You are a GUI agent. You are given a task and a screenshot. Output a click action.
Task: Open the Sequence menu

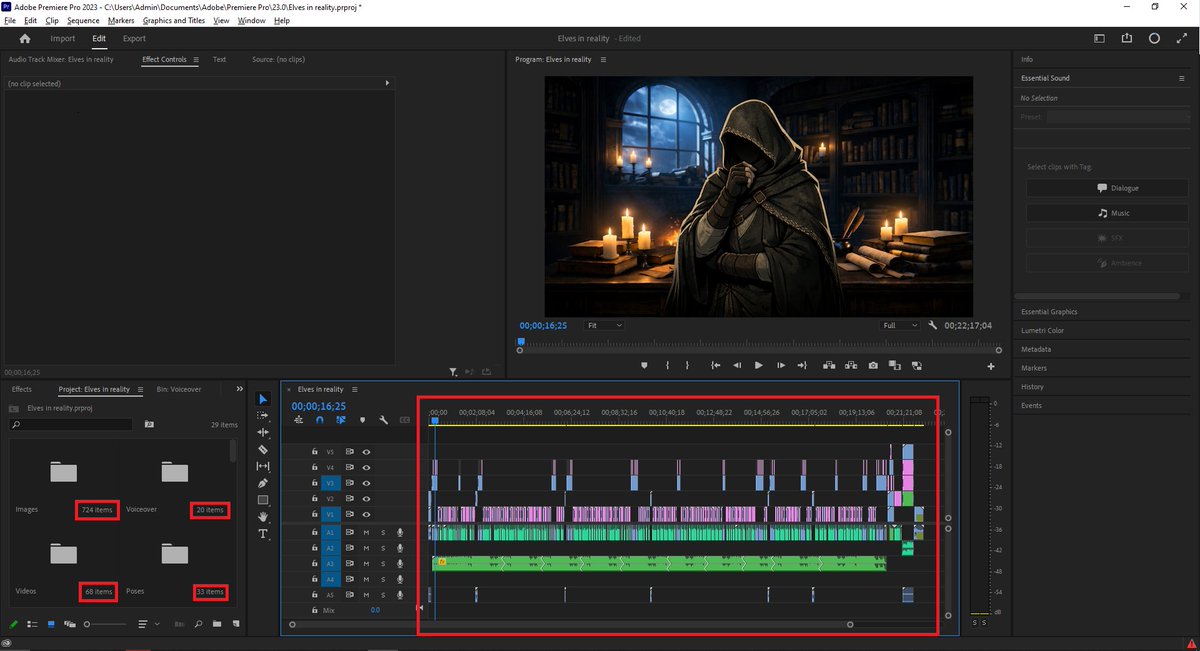point(83,20)
